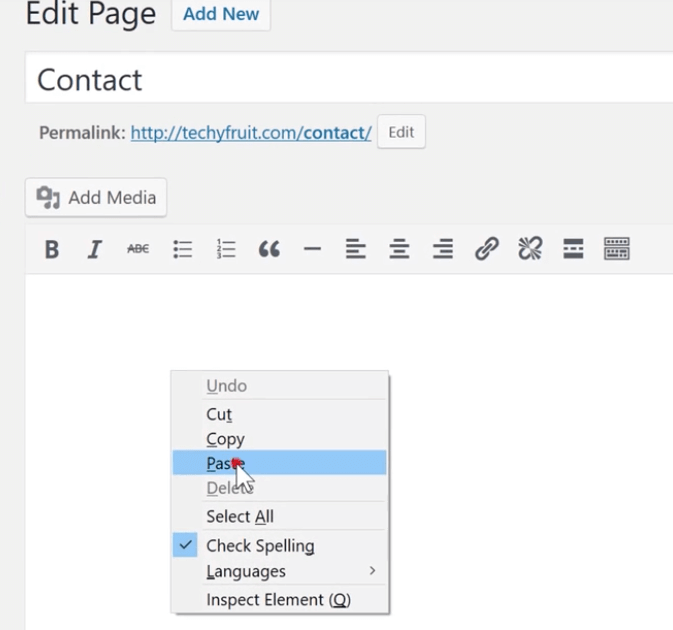The height and width of the screenshot is (630, 673).
Task: Choose Paste from context menu
Action: point(279,463)
